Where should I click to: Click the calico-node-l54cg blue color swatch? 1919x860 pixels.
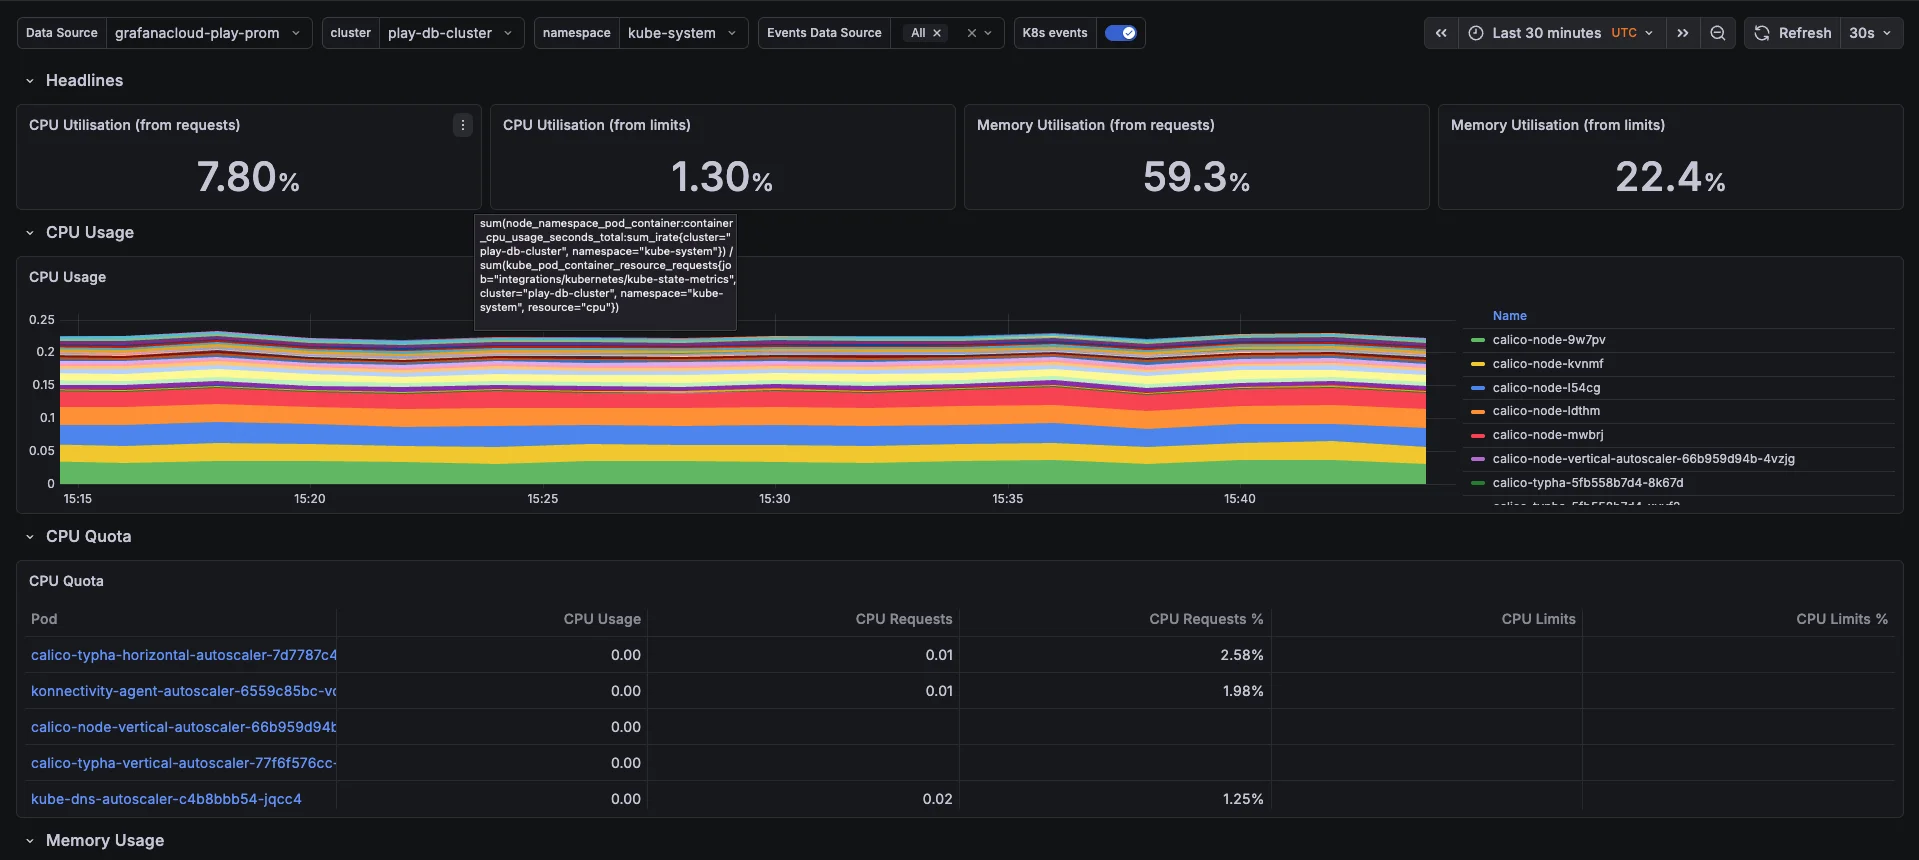[x=1477, y=388]
